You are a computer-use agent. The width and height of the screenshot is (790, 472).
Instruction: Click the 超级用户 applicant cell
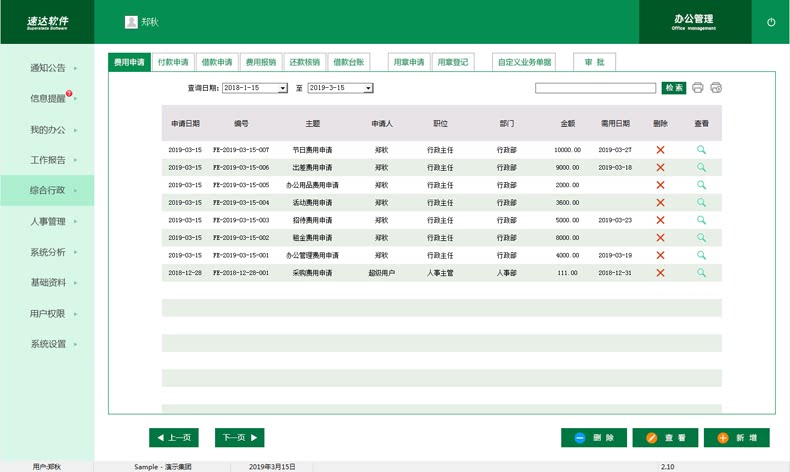(382, 273)
